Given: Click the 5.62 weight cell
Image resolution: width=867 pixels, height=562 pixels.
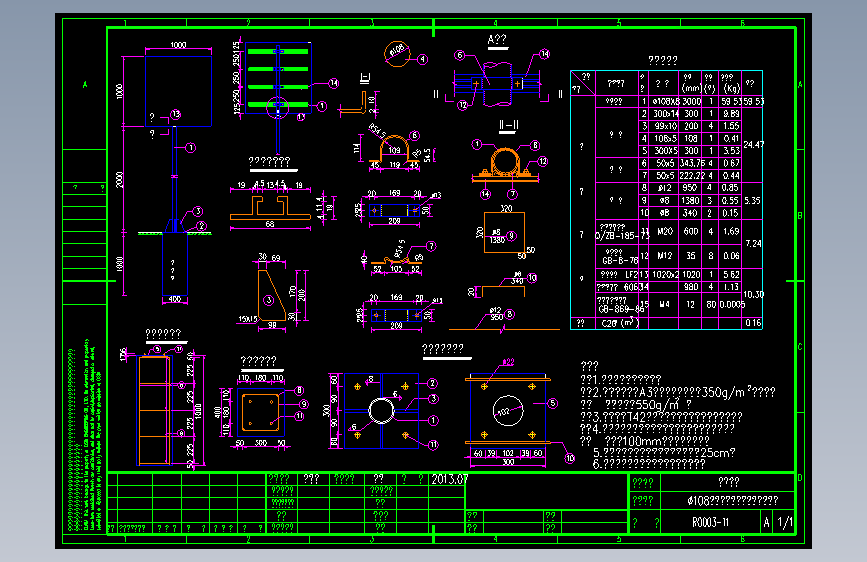Looking at the screenshot, I should click(731, 274).
